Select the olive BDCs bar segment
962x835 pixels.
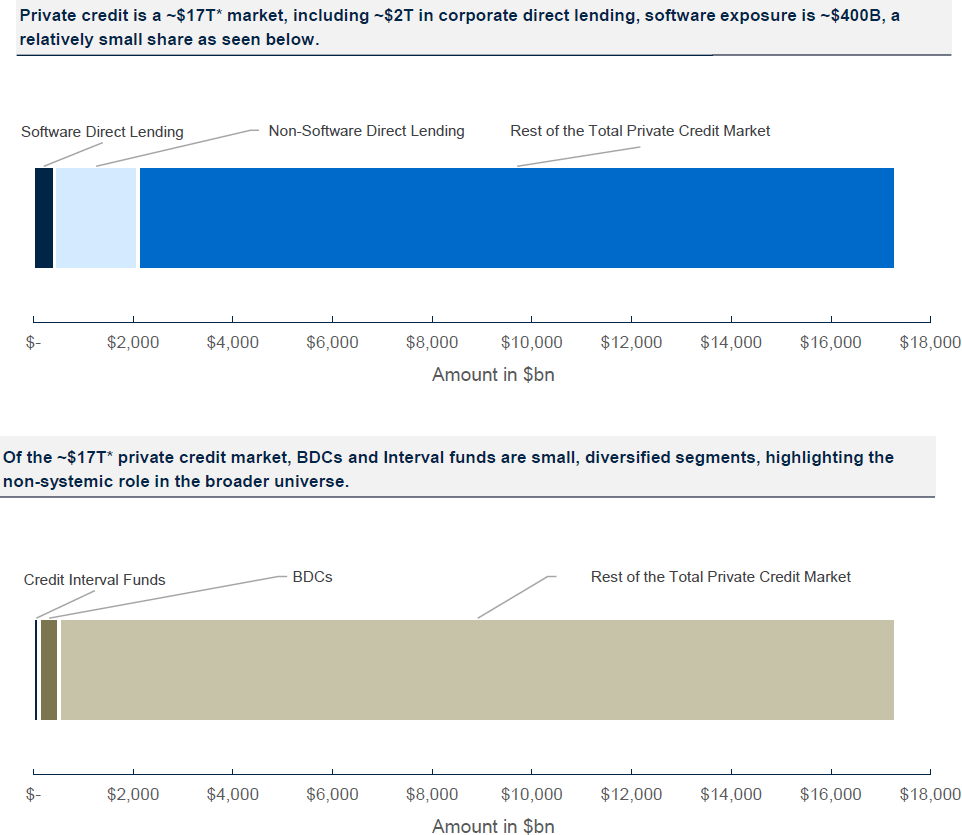(49, 669)
